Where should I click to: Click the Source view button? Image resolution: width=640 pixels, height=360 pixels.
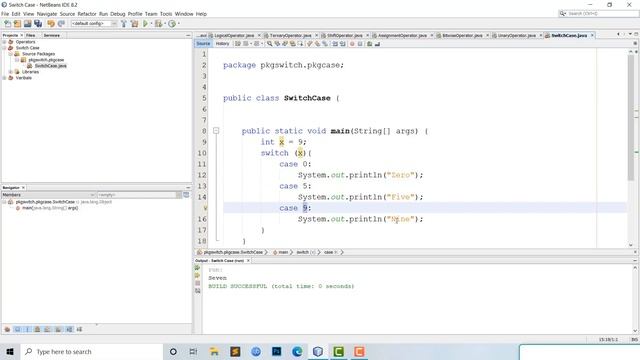(203, 44)
